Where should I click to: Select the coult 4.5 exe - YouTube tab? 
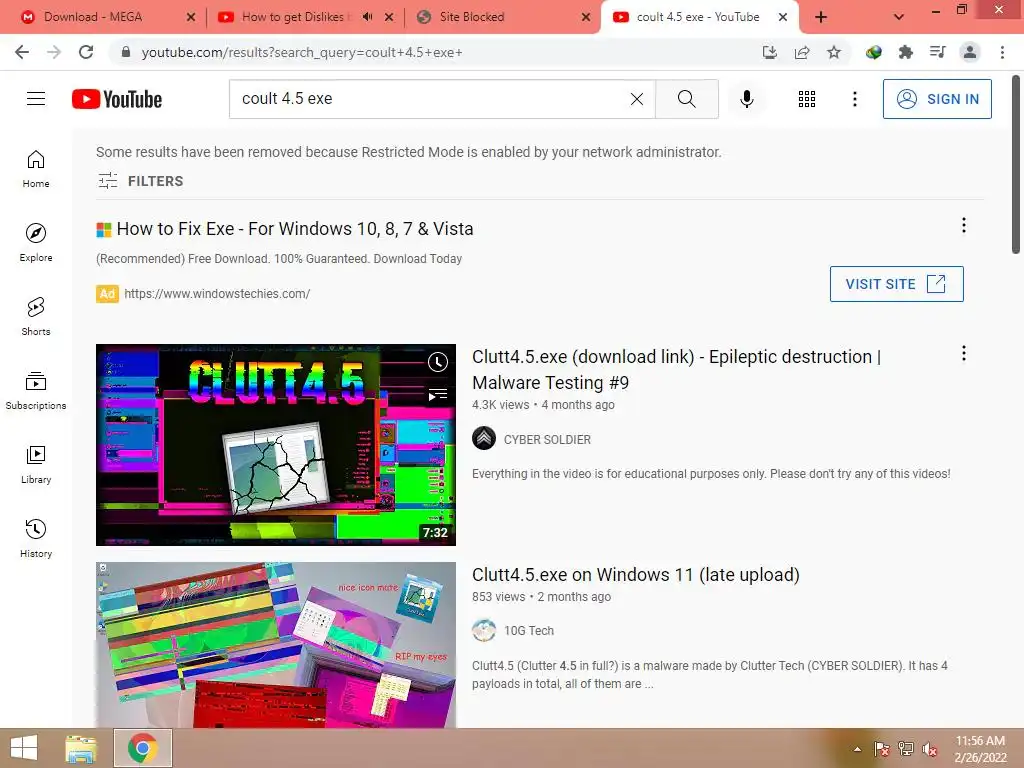click(x=697, y=17)
